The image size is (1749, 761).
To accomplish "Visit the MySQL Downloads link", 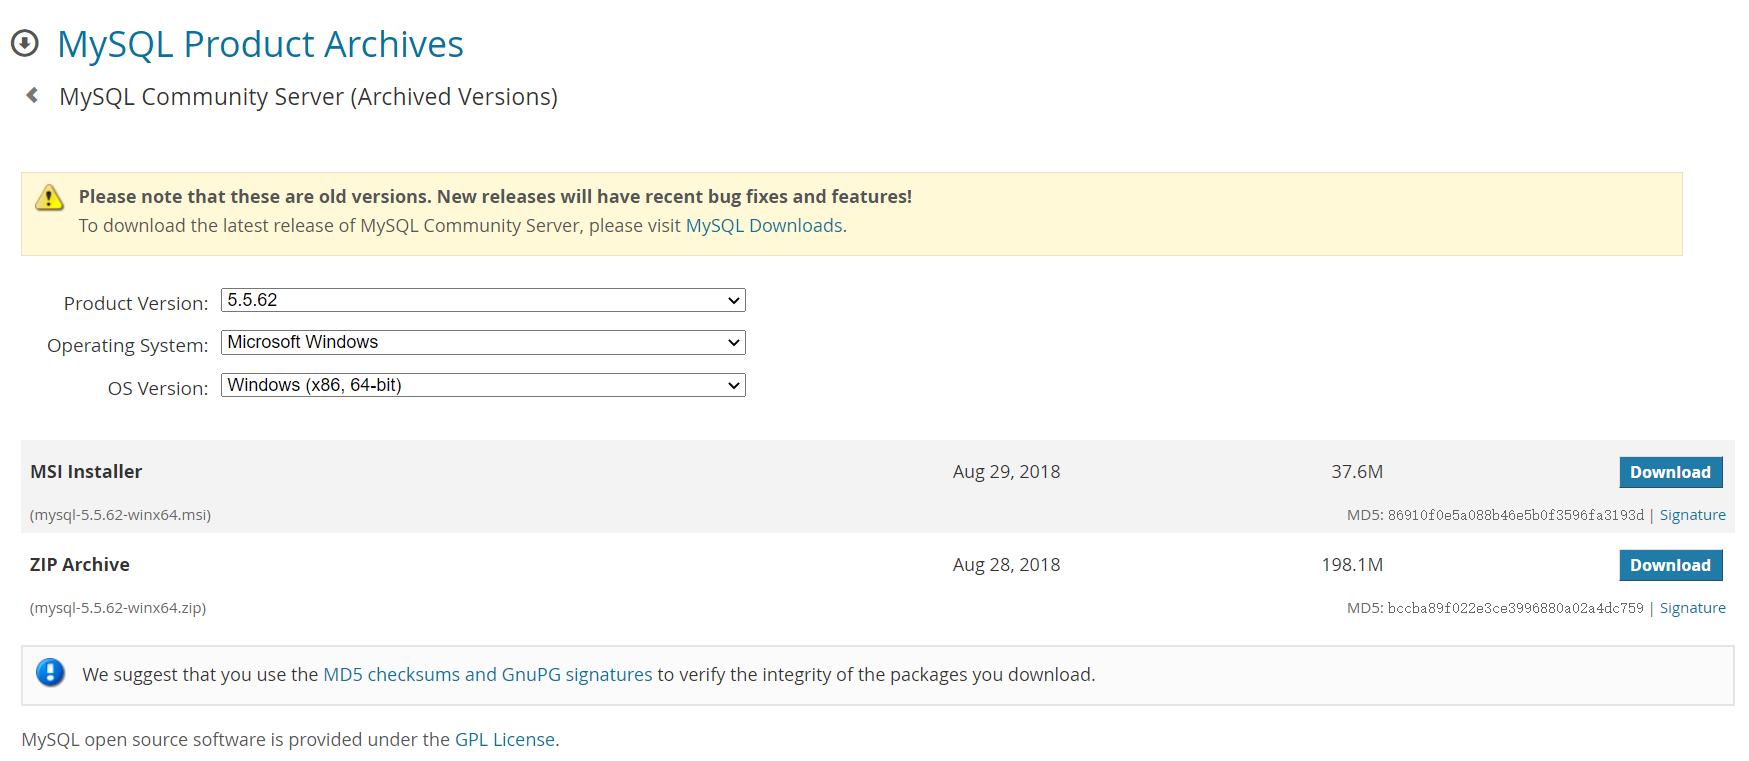I will pyautogui.click(x=764, y=226).
